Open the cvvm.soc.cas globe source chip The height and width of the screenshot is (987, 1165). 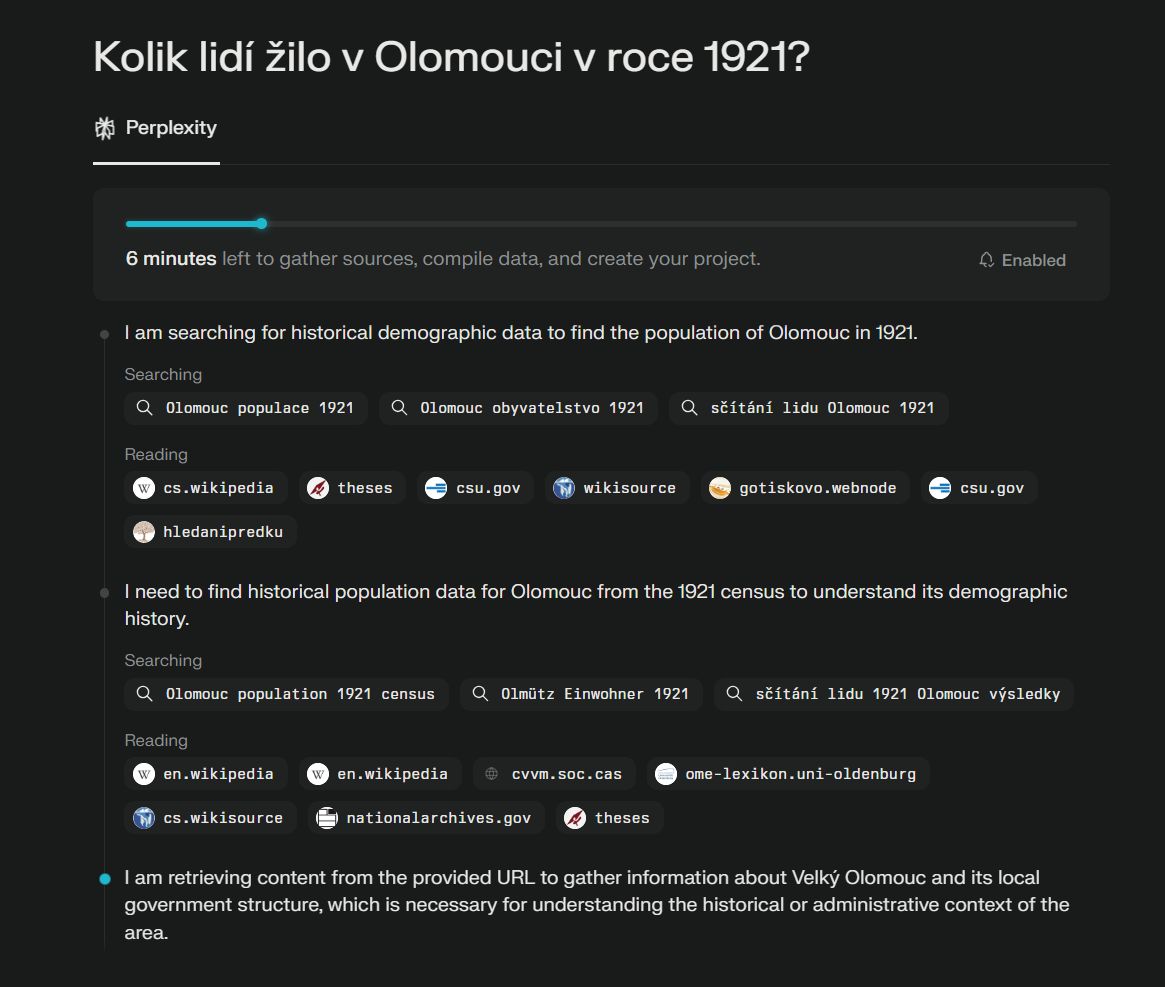554,774
